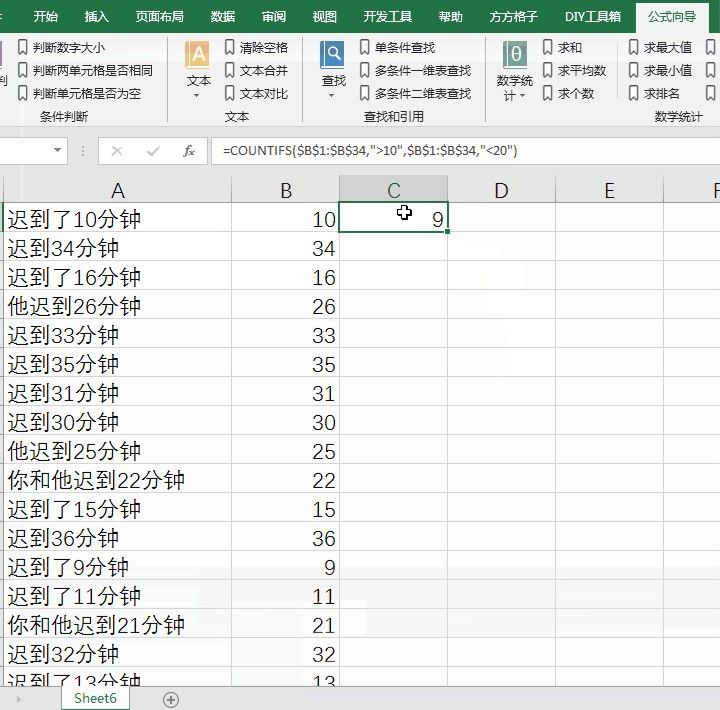720x710 pixels.
Task: Select cell containing 迟到30分钟
Action: [118, 420]
